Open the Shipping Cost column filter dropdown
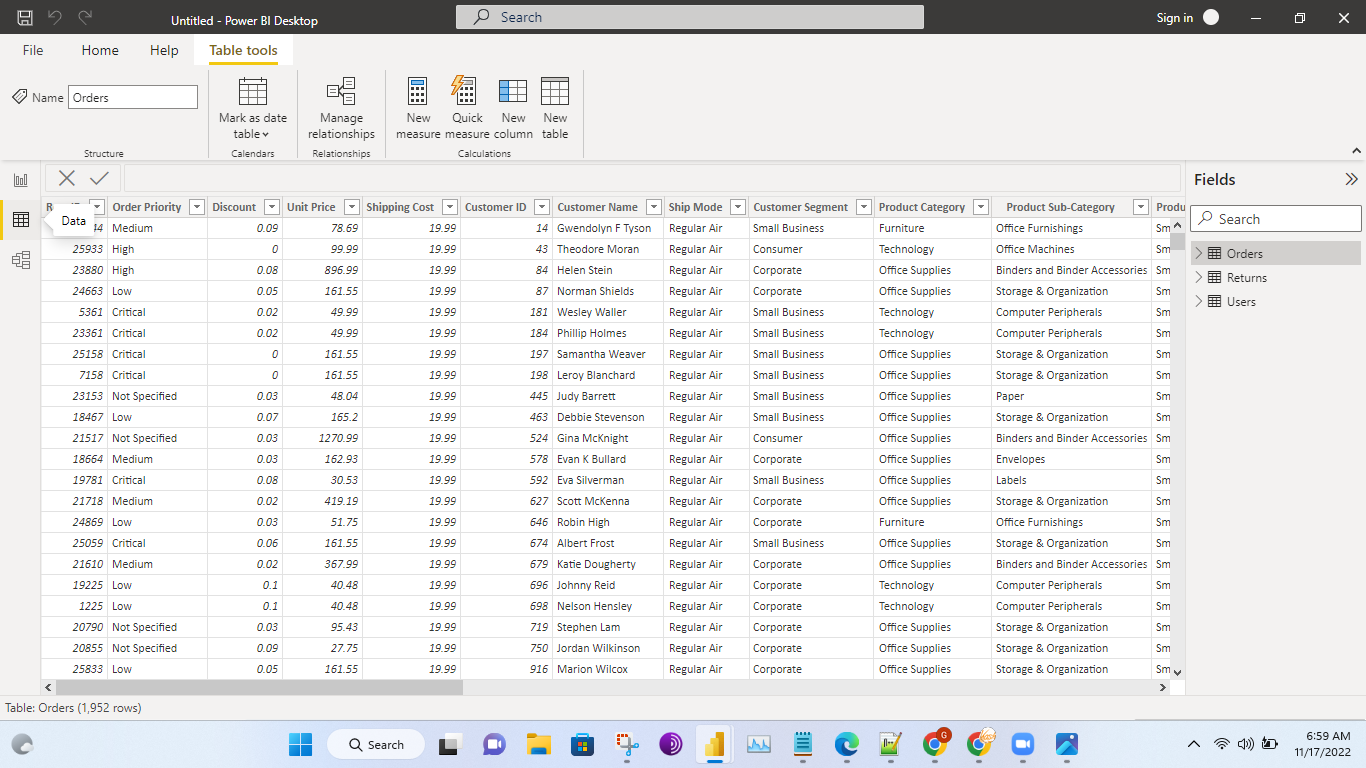The image size is (1366, 768). [449, 207]
